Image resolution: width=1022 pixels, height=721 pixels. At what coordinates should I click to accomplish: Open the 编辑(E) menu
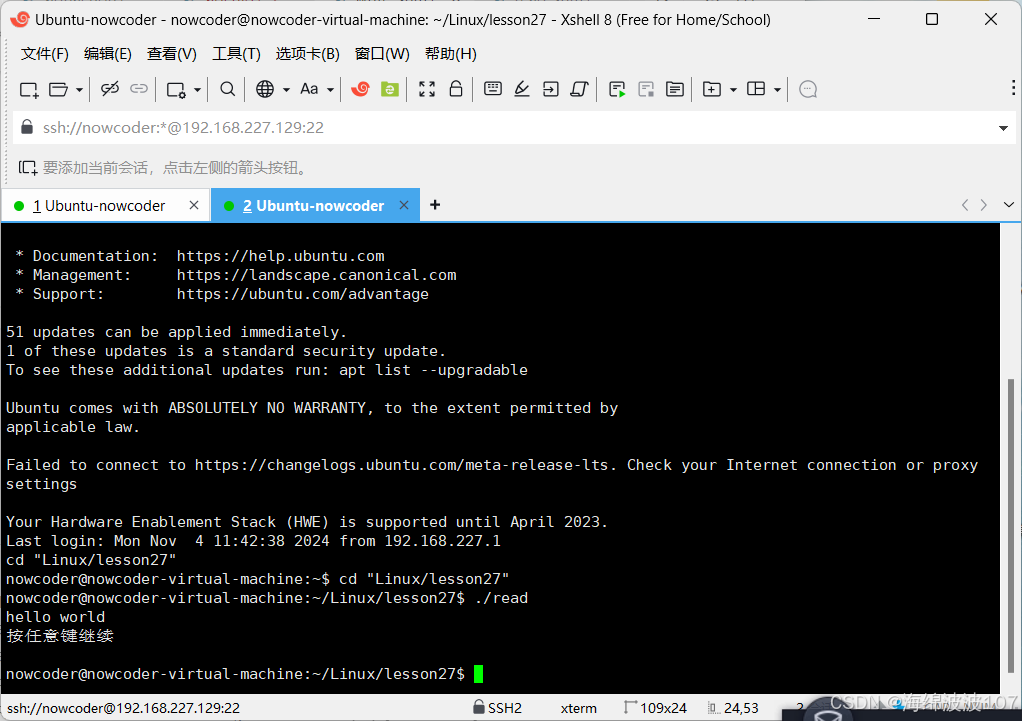(x=108, y=53)
